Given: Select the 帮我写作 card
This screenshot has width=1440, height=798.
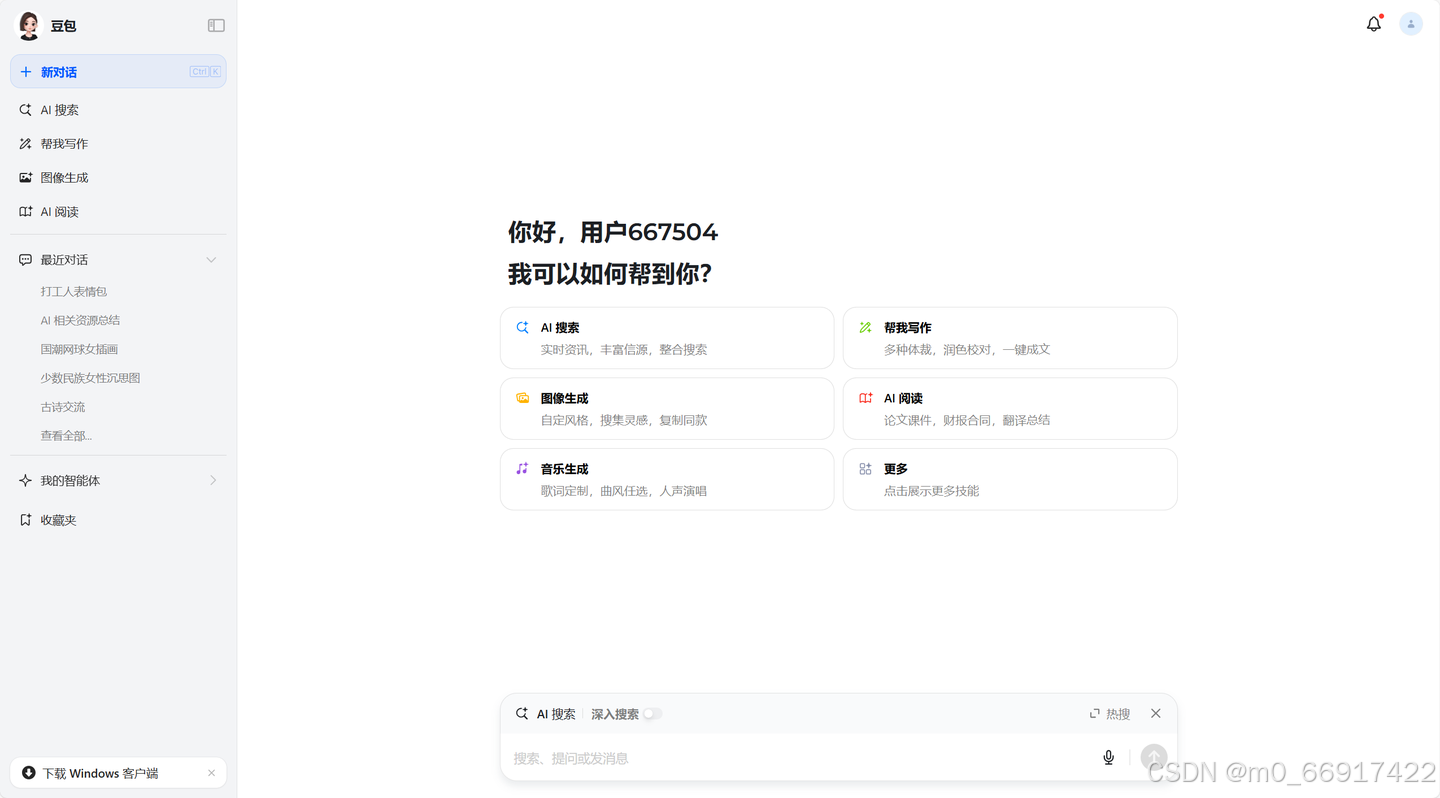Looking at the screenshot, I should [1010, 338].
